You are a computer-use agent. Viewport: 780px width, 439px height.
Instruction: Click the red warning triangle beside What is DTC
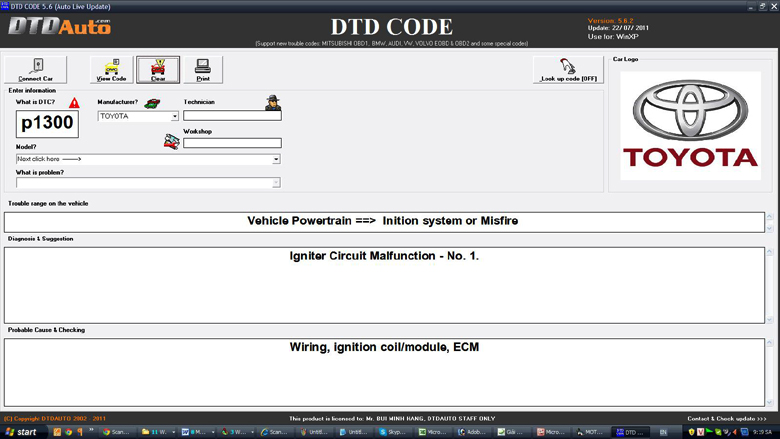tap(74, 103)
